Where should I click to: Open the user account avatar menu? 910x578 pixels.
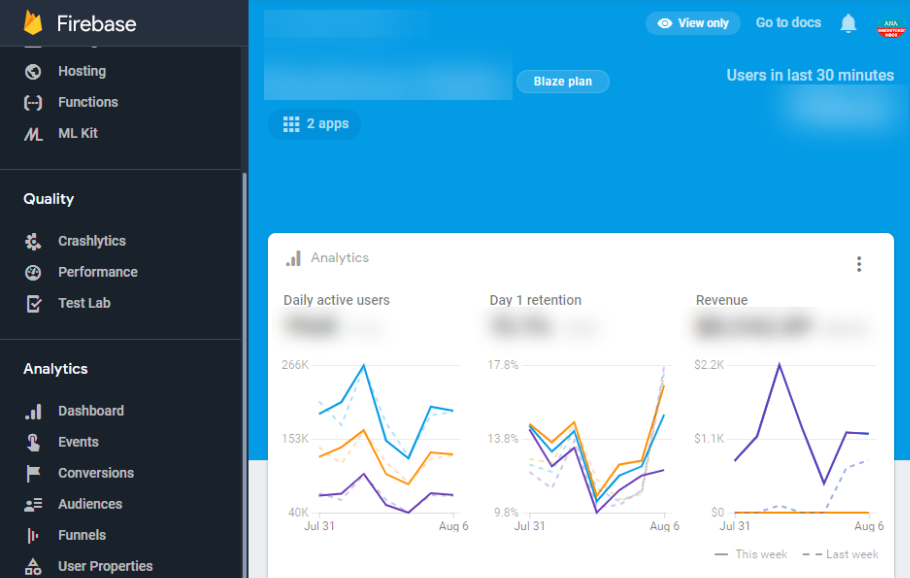coord(890,26)
